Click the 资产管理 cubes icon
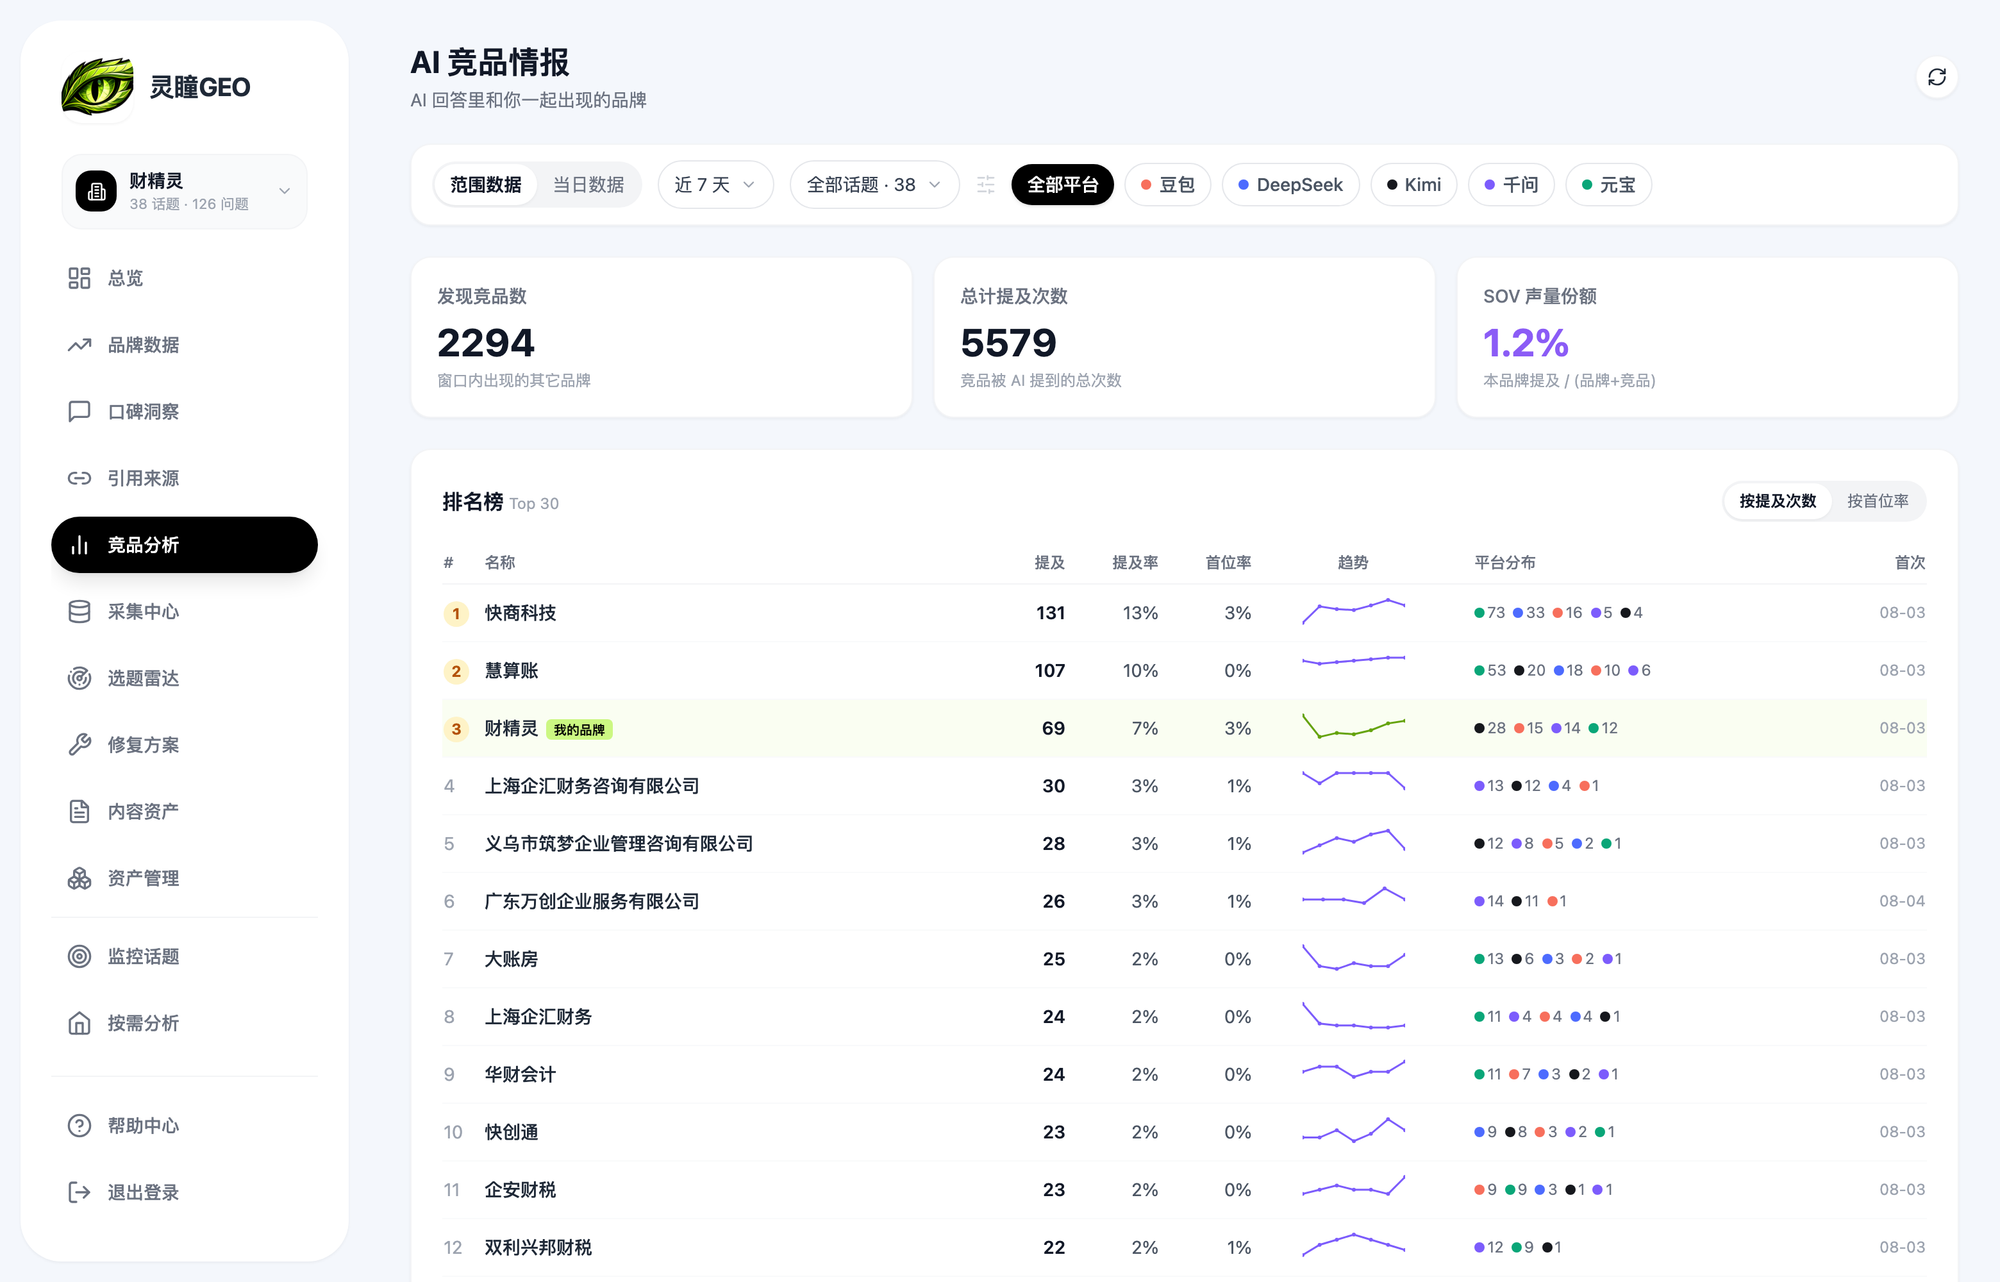Screen dimensions: 2000x1282 pos(79,878)
